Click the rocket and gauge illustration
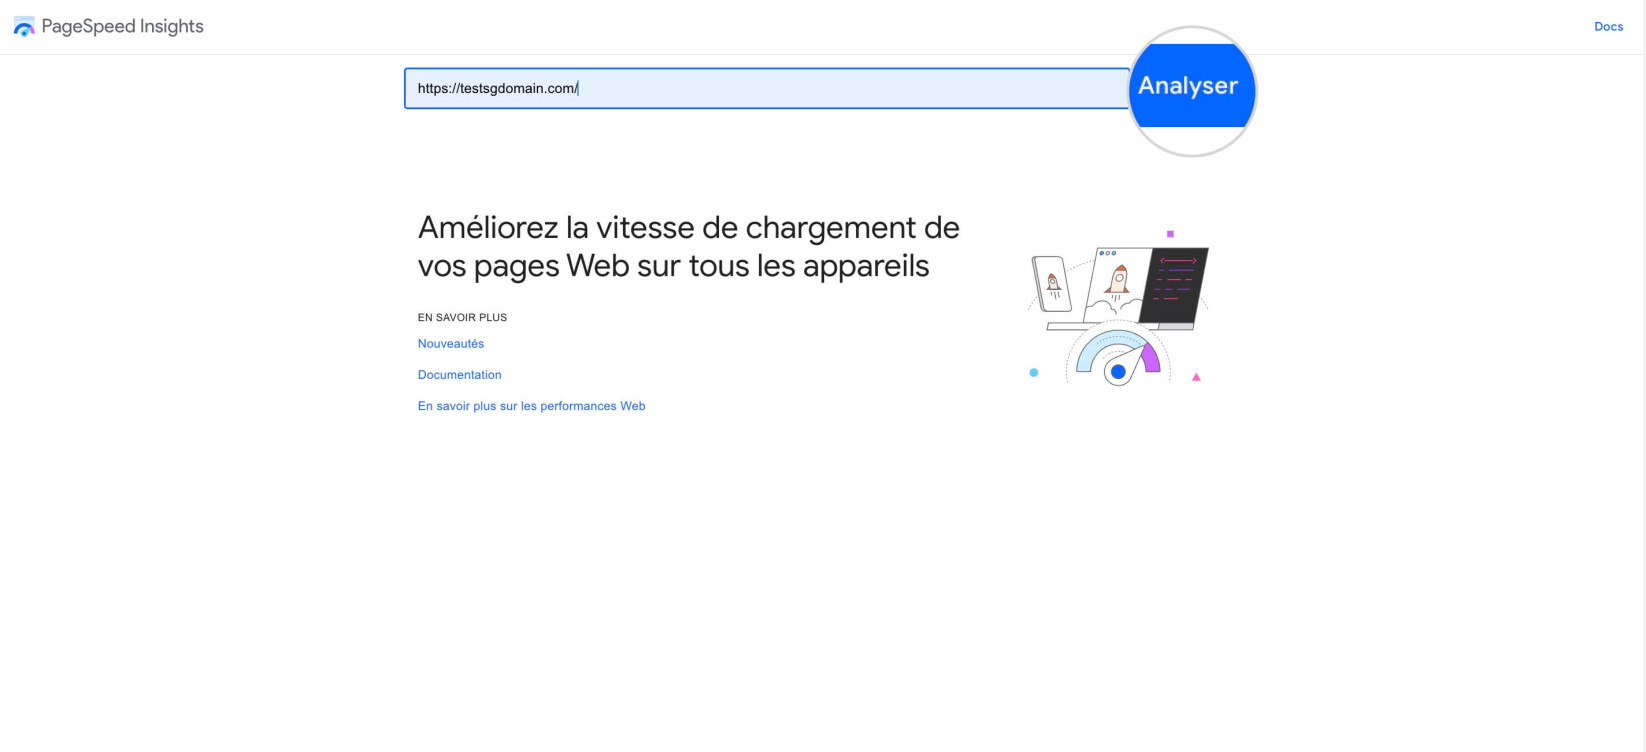 tap(1118, 308)
